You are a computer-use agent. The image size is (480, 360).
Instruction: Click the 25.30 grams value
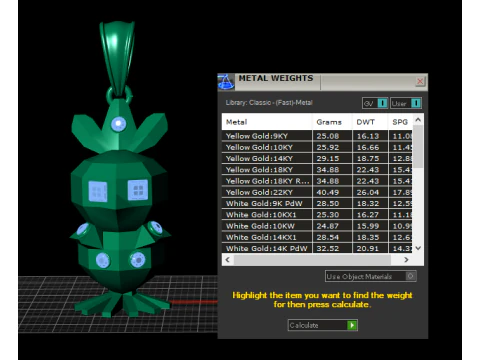(328, 215)
